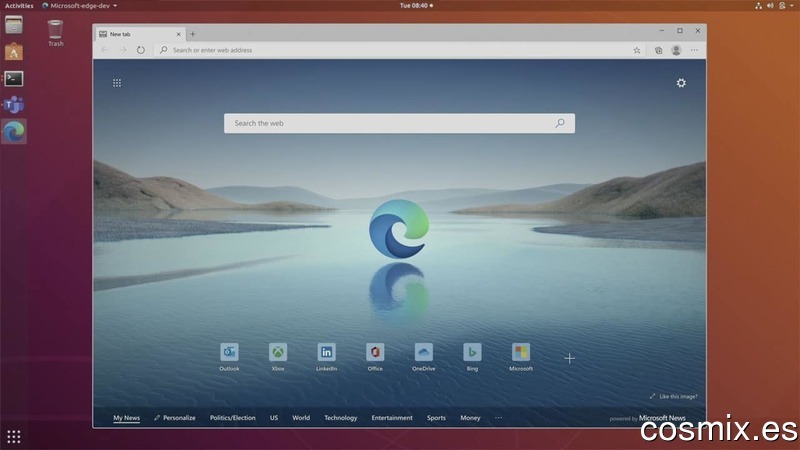This screenshot has width=800, height=450.
Task: Open the Xbox quick link tile
Action: (x=278, y=356)
